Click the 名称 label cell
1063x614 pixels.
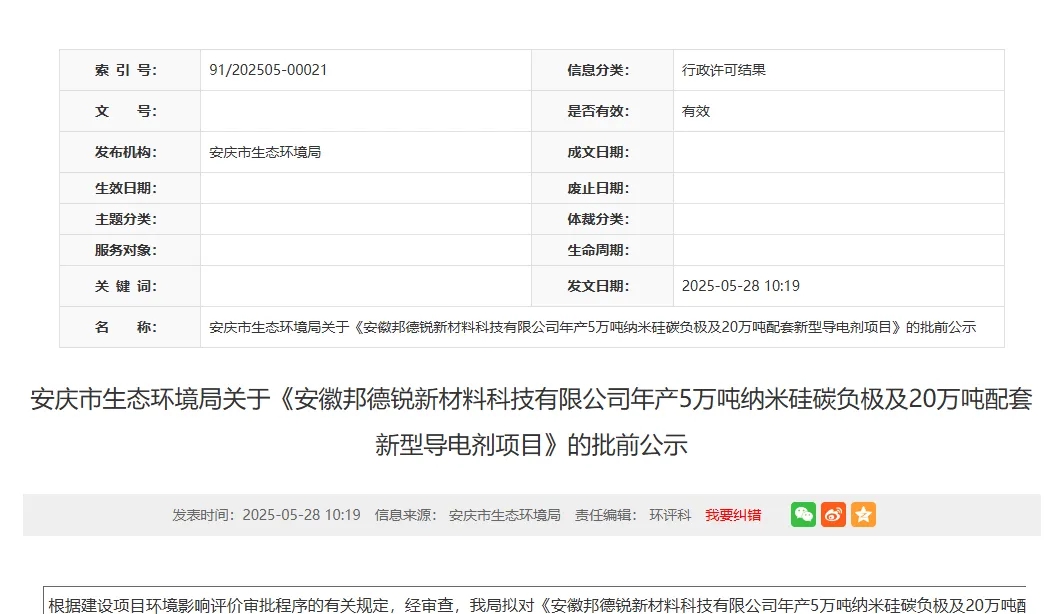pyautogui.click(x=130, y=327)
